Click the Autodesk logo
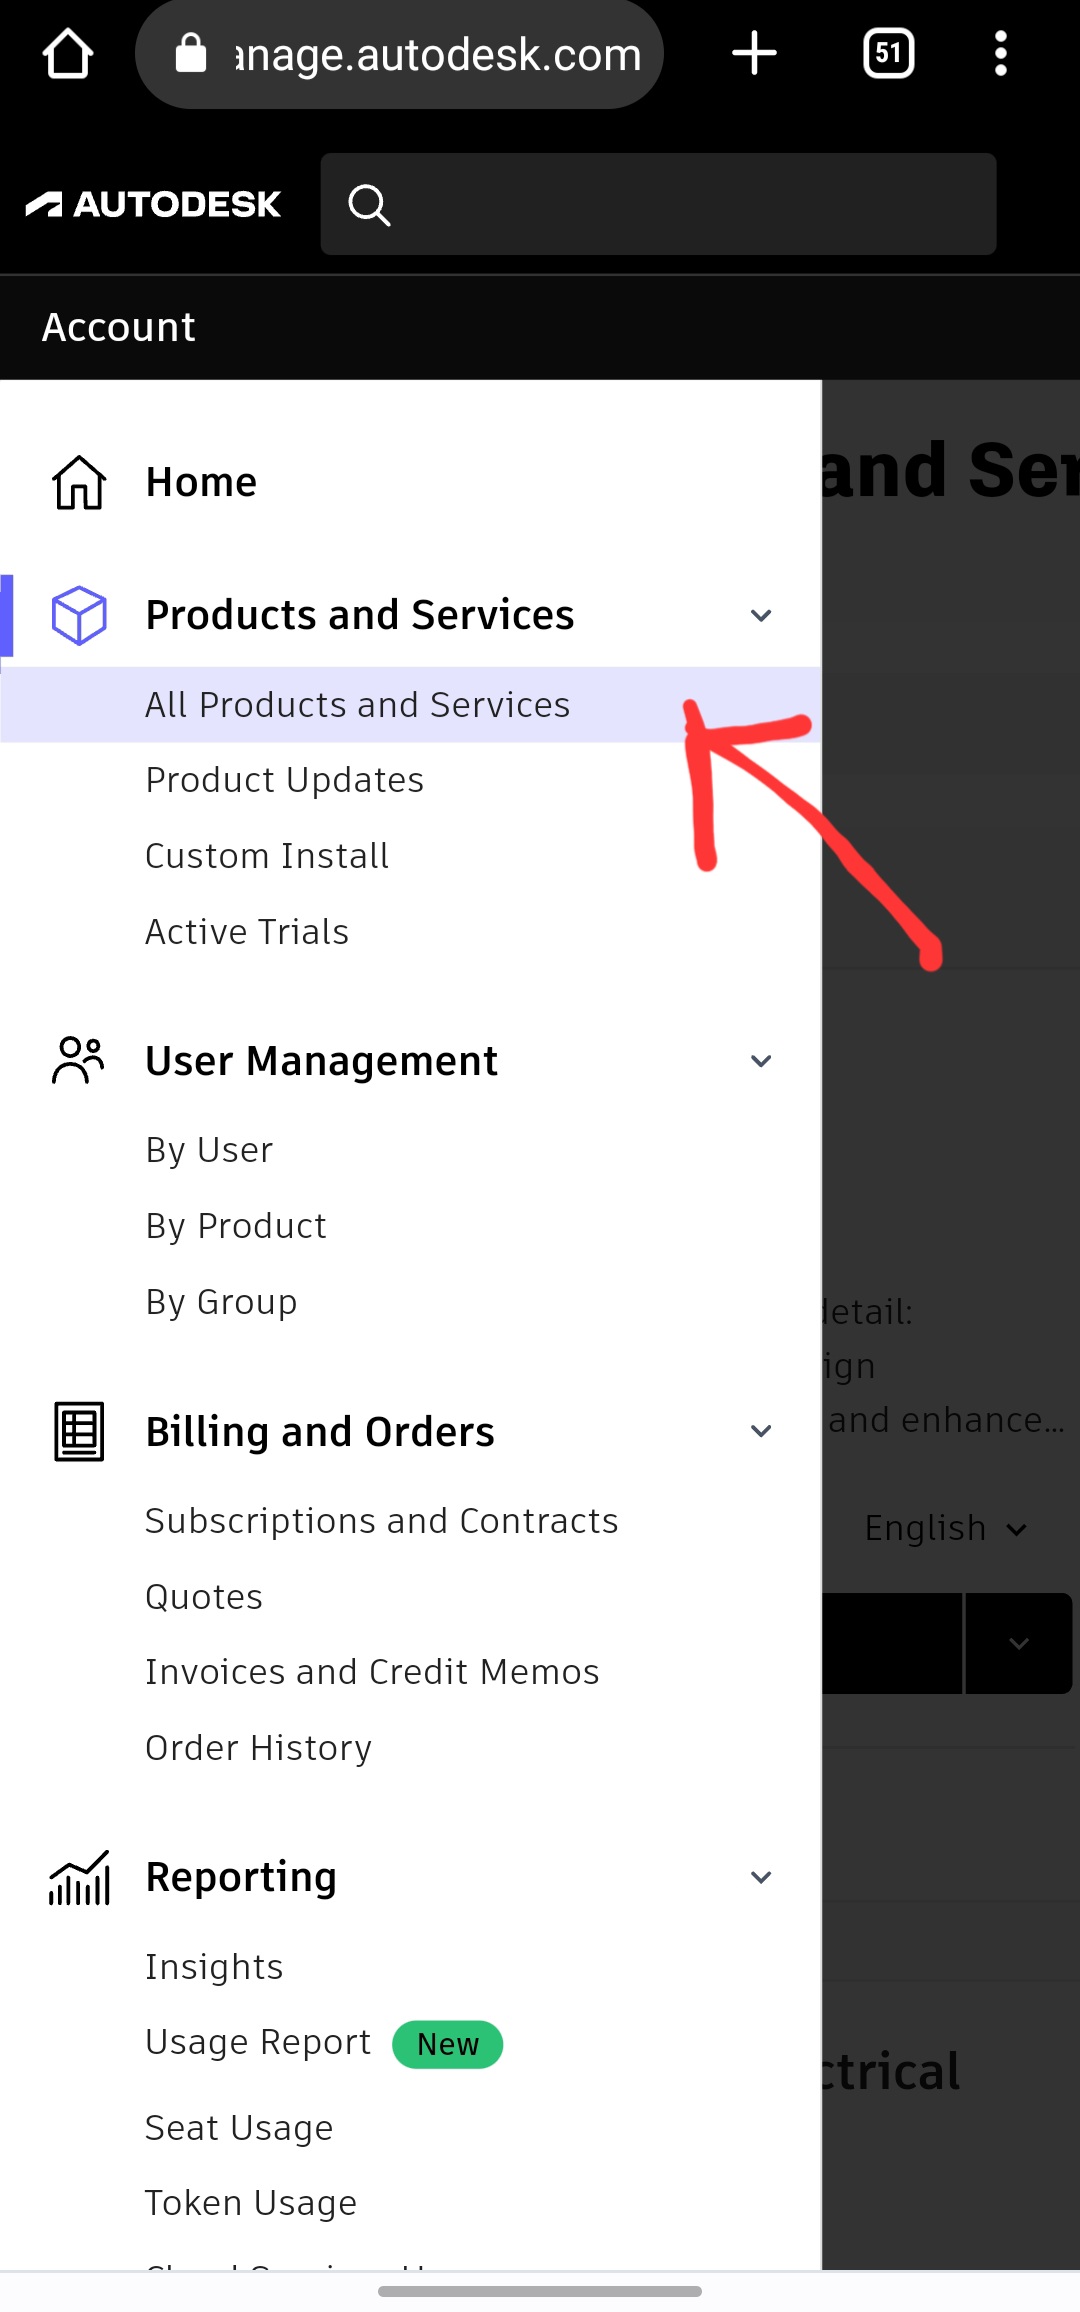Screen dimensions: 1080x2312 pyautogui.click(x=154, y=205)
